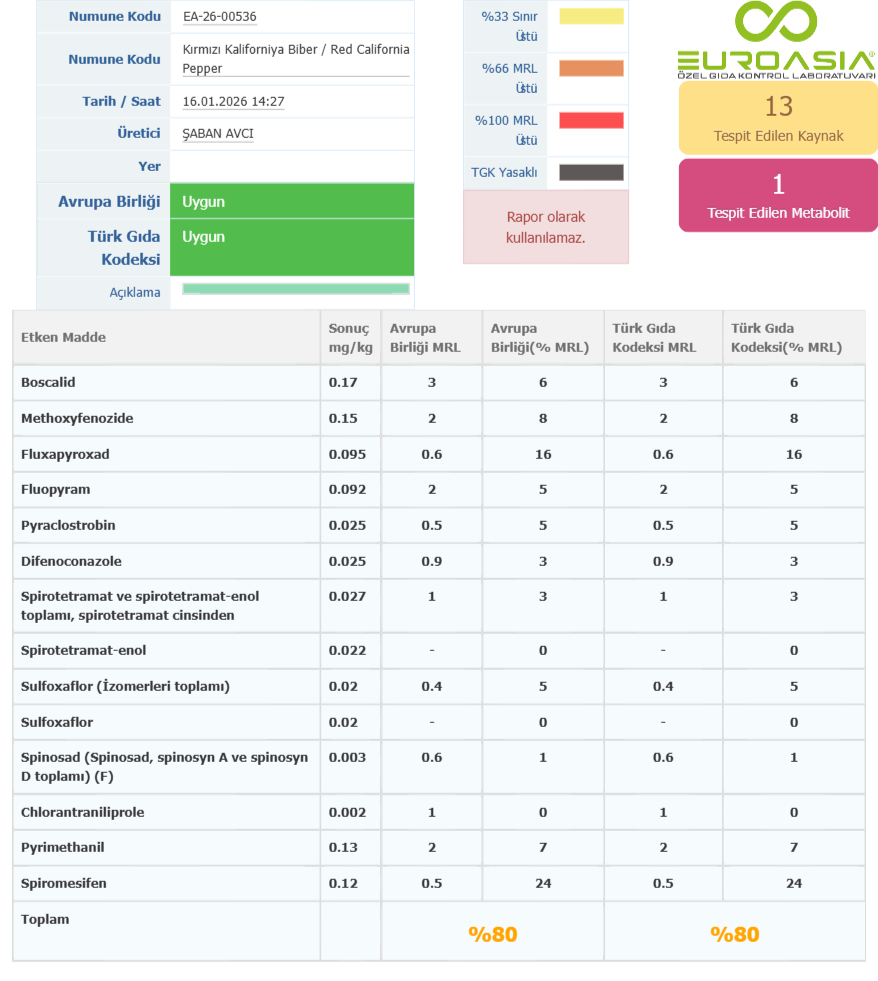Click the Avrupa Birliği %80 total value

pos(493,935)
